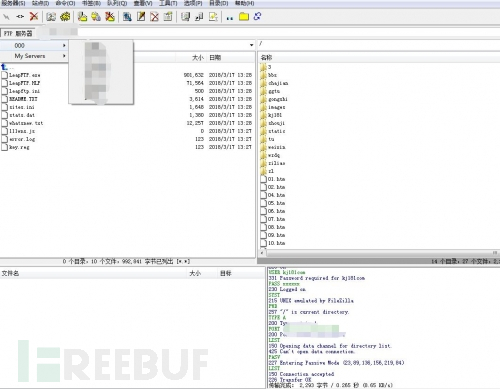
Task: Click the red X disconnect toolbar icon
Action: coord(34,16)
